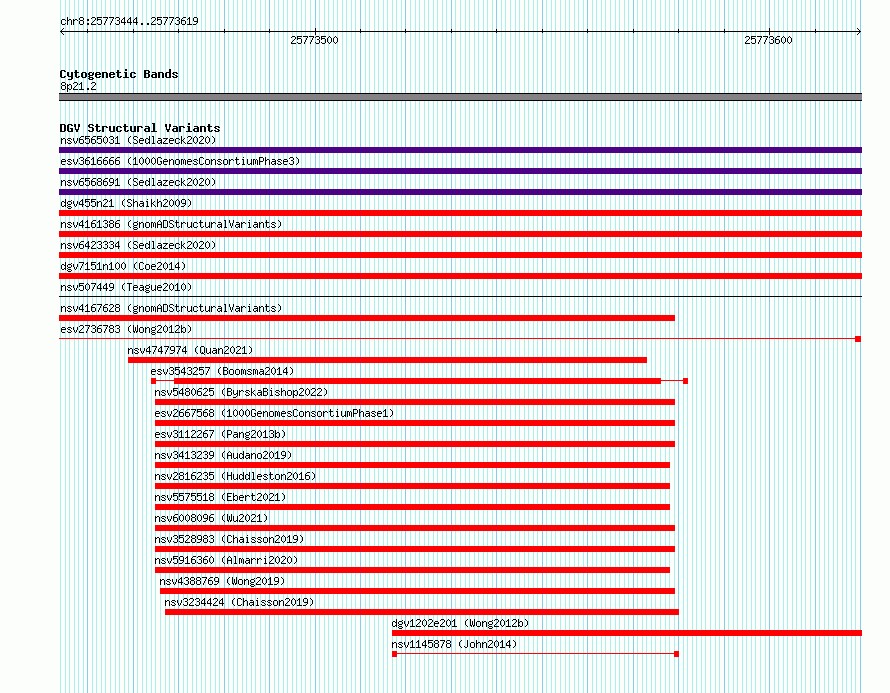Click the nsv4747974 (Quan2021) label

point(190,350)
